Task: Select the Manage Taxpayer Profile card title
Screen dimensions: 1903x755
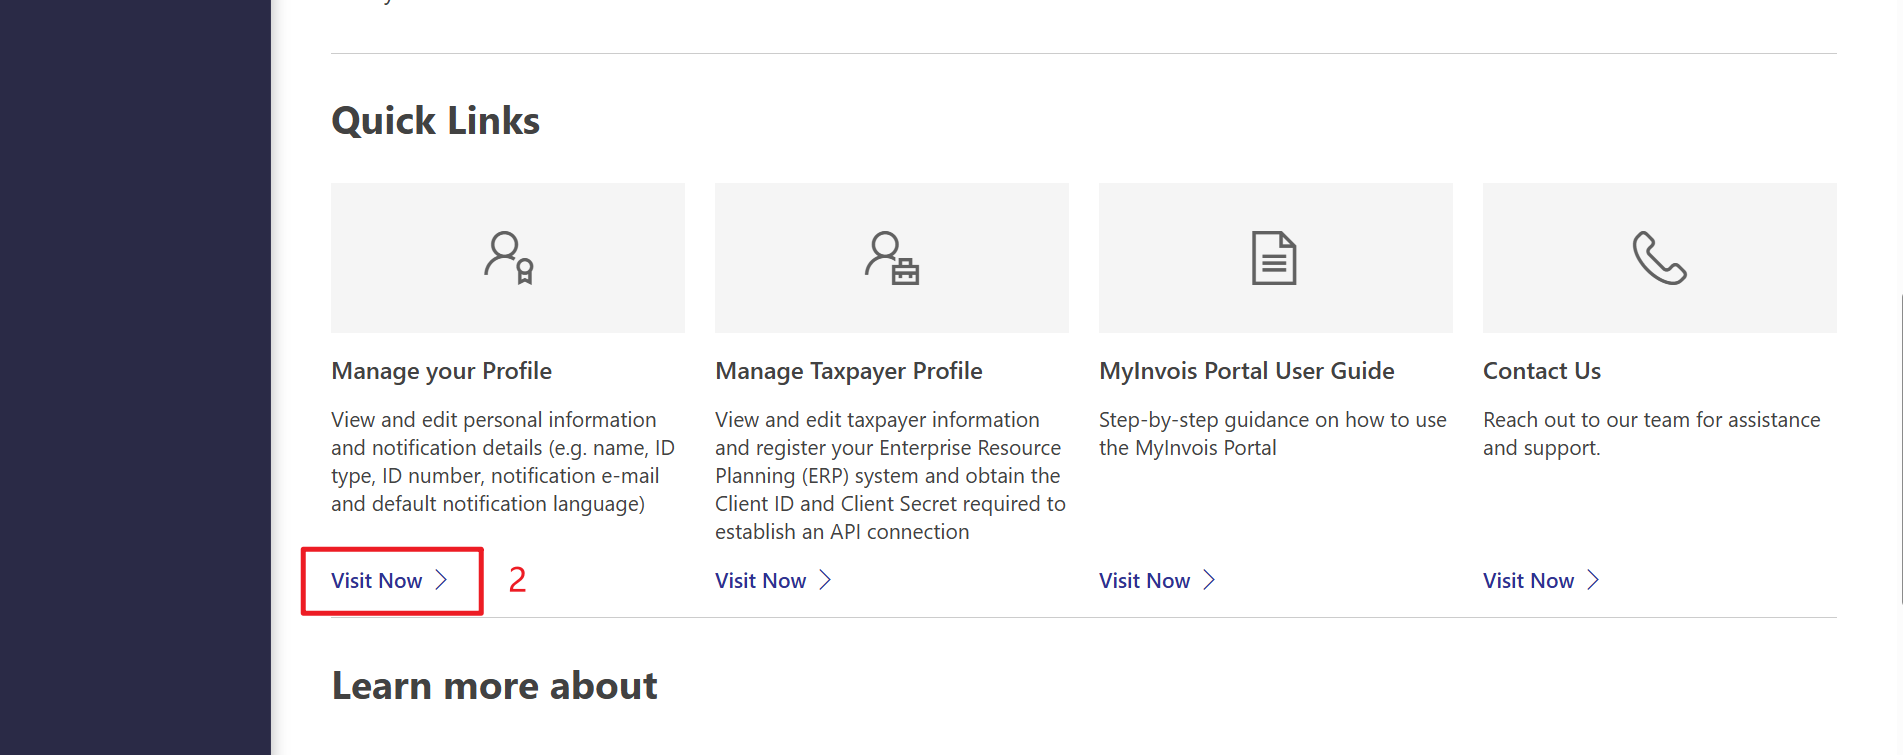Action: tap(848, 371)
